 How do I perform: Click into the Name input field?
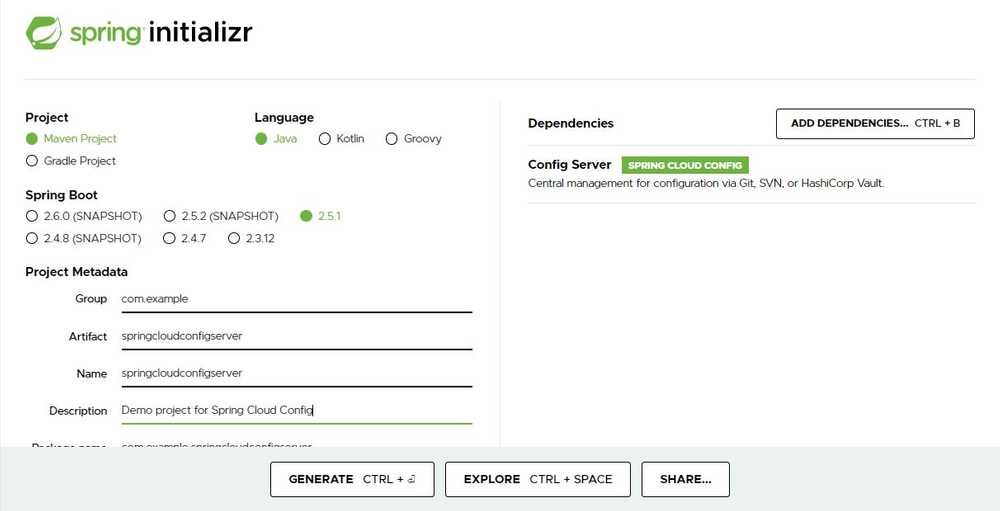(x=297, y=373)
